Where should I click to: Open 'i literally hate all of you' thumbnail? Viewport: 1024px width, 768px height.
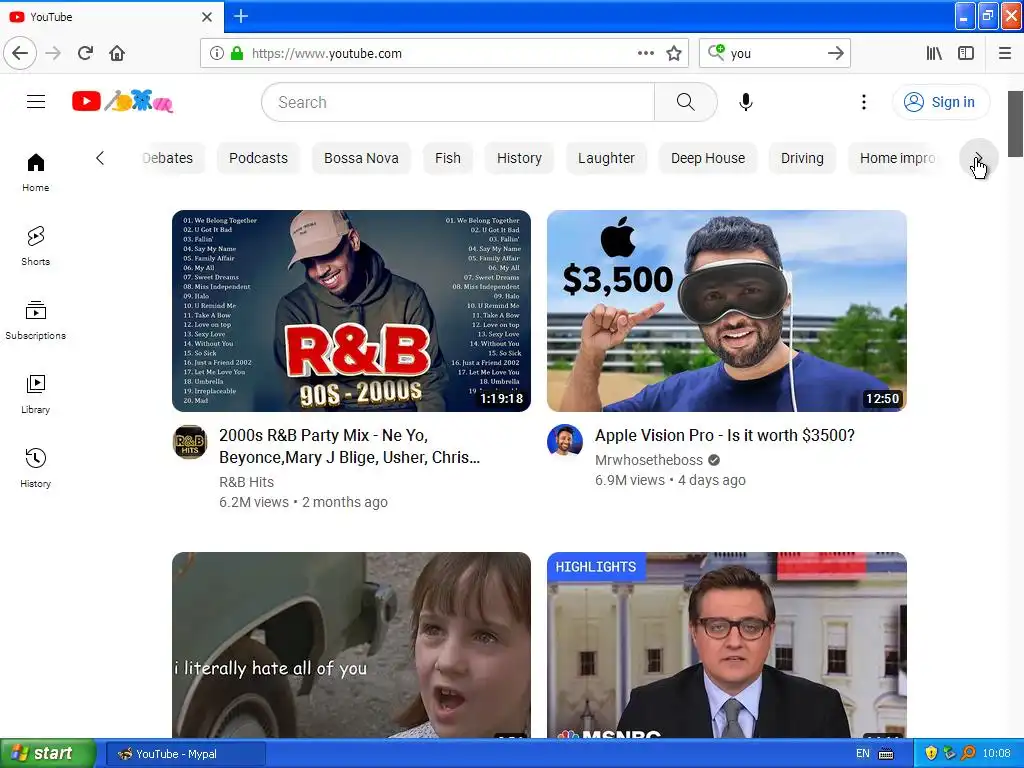coord(351,645)
